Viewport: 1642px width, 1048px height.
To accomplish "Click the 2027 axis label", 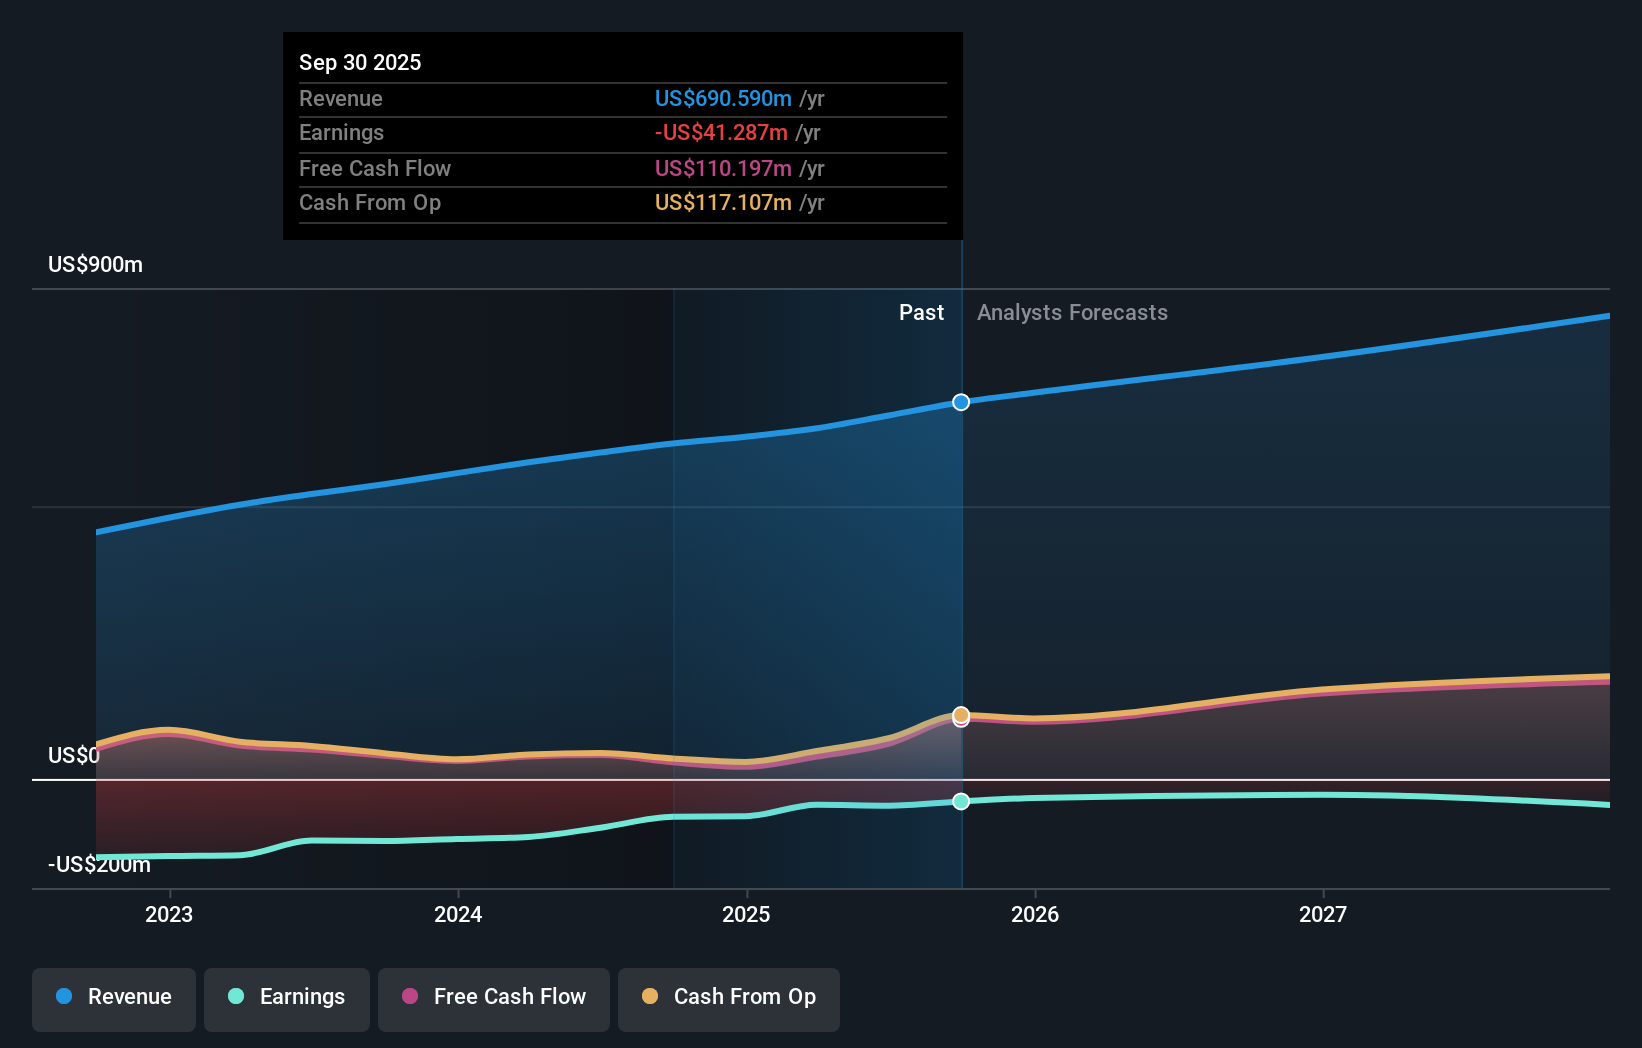I will (x=1323, y=913).
